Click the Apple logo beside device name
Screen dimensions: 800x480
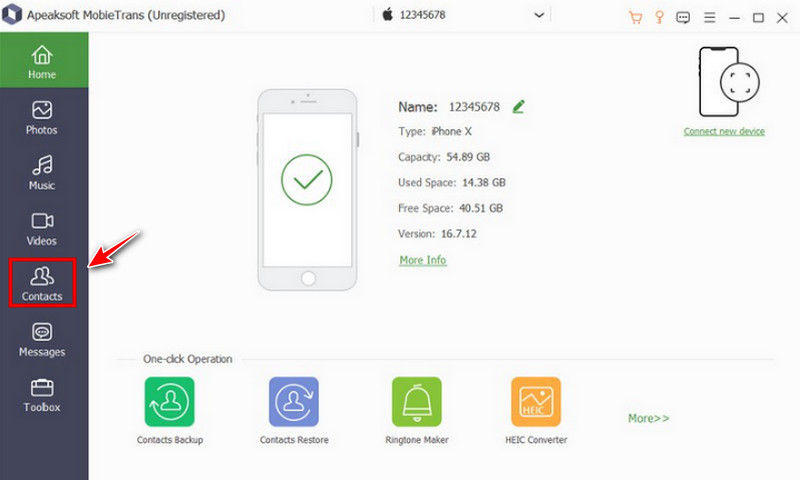click(x=388, y=15)
